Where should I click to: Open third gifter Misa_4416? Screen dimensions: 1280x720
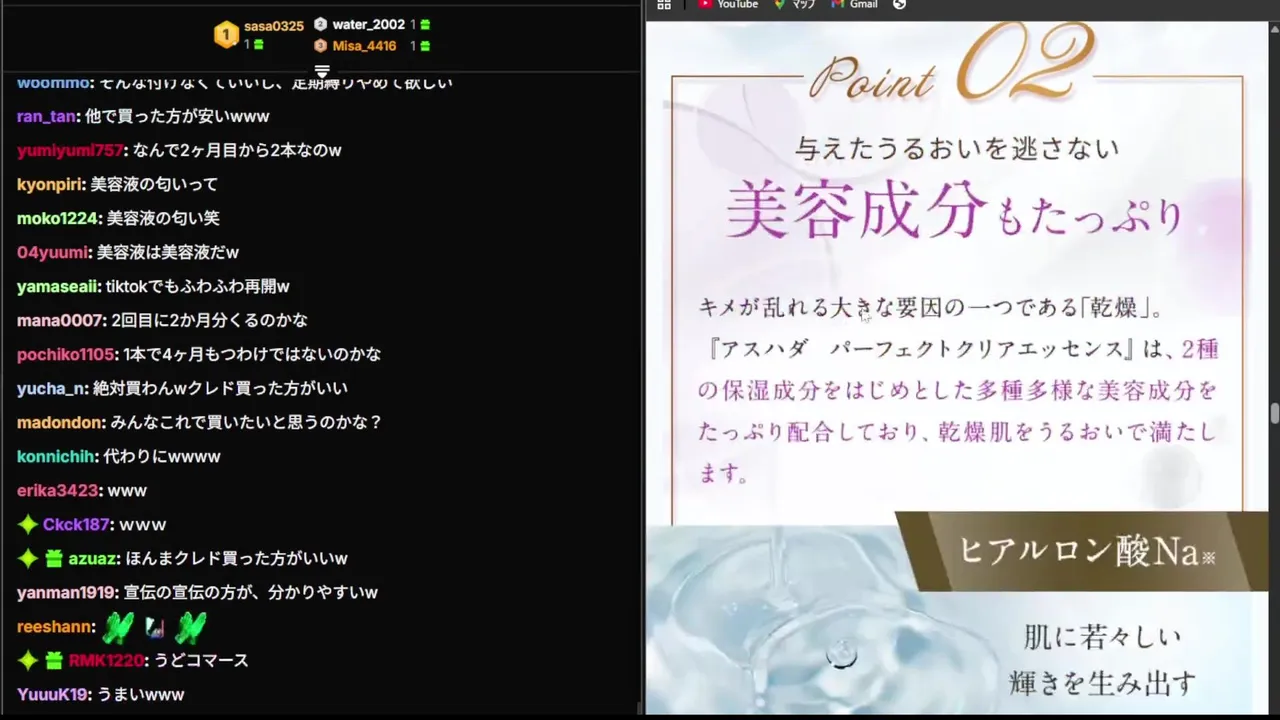[364, 46]
